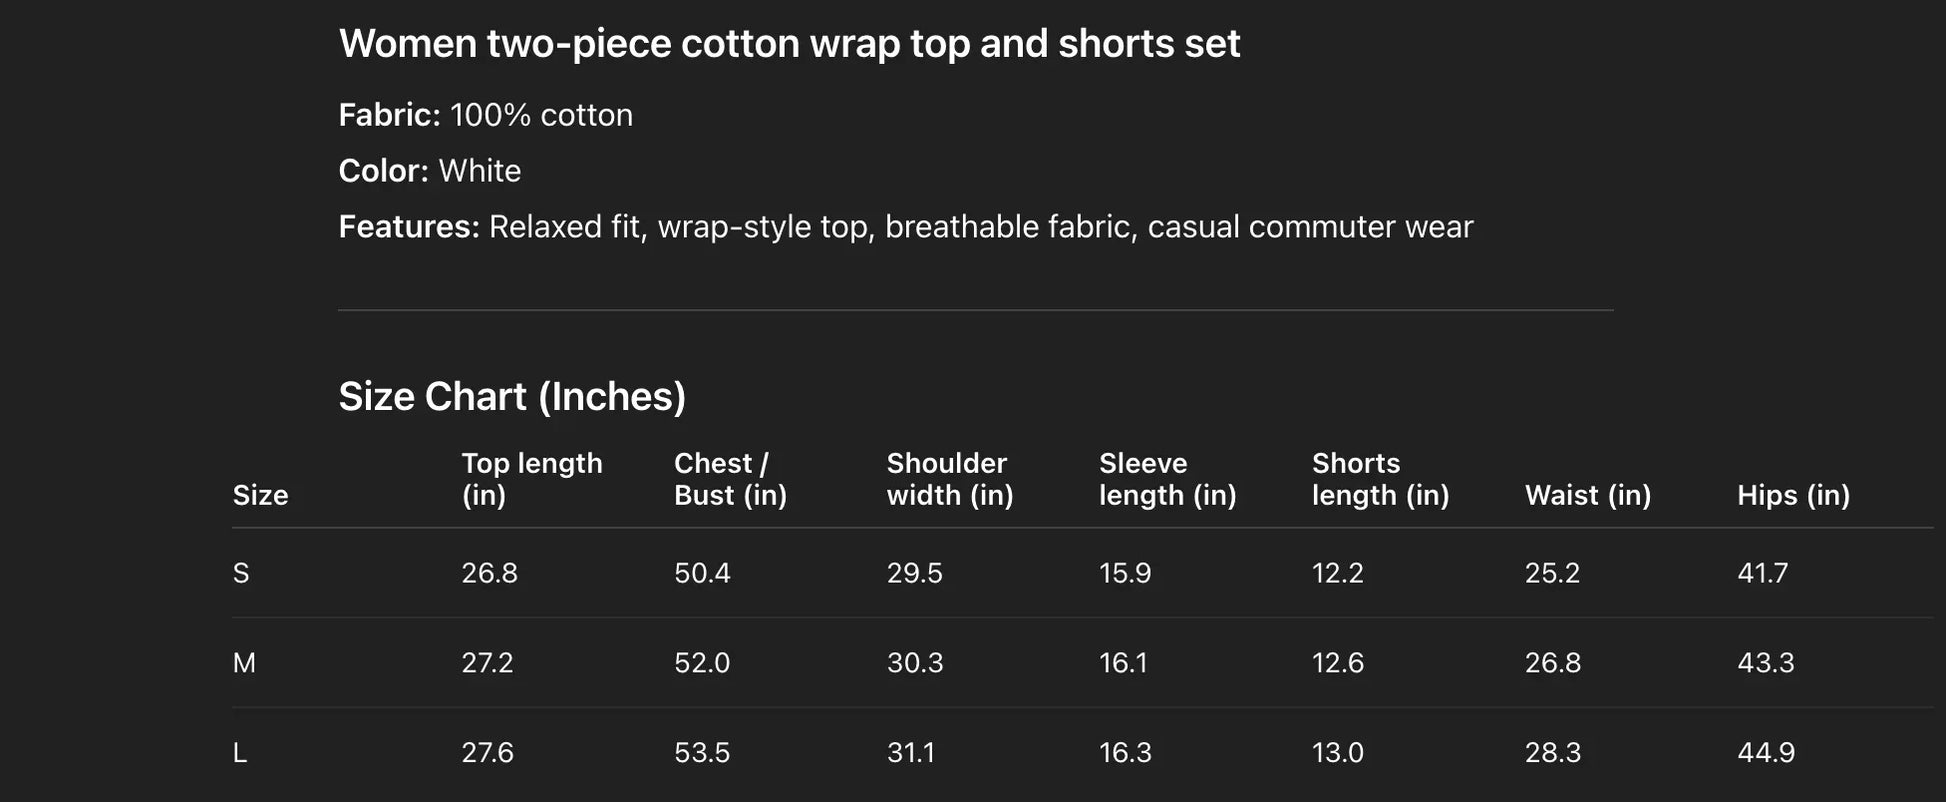This screenshot has width=1946, height=802.
Task: Click the 12.2 shorts length value
Action: pos(1337,573)
